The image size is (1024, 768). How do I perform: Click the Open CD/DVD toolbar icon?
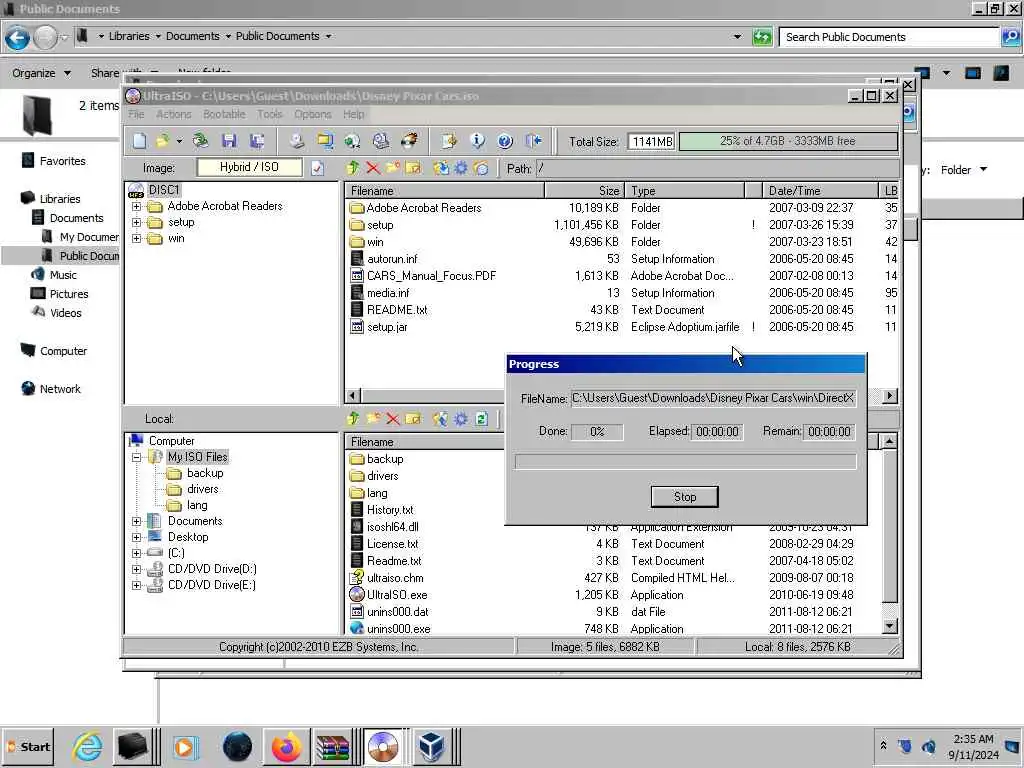(x=200, y=141)
